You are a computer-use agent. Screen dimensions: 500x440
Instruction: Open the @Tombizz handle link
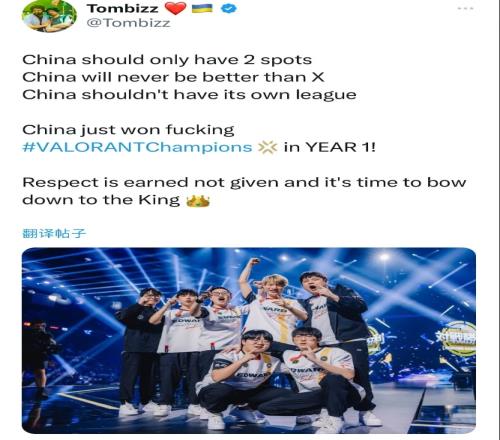[128, 23]
